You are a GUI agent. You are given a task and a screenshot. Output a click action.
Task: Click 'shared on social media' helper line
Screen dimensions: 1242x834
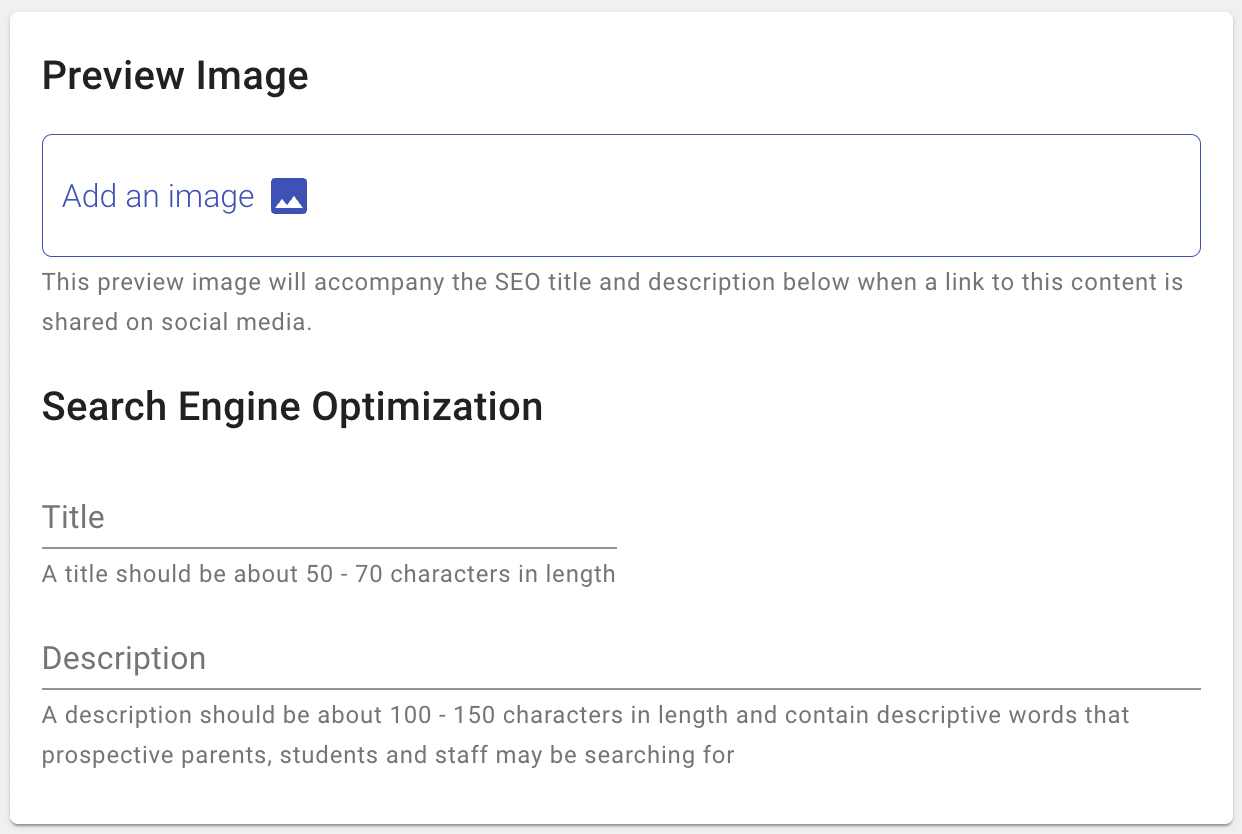pos(177,324)
